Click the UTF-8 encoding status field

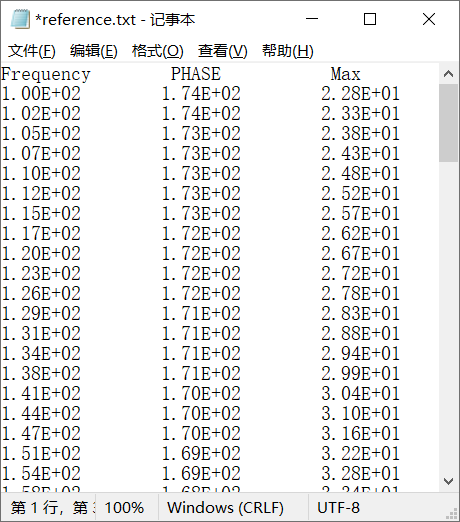[338, 508]
